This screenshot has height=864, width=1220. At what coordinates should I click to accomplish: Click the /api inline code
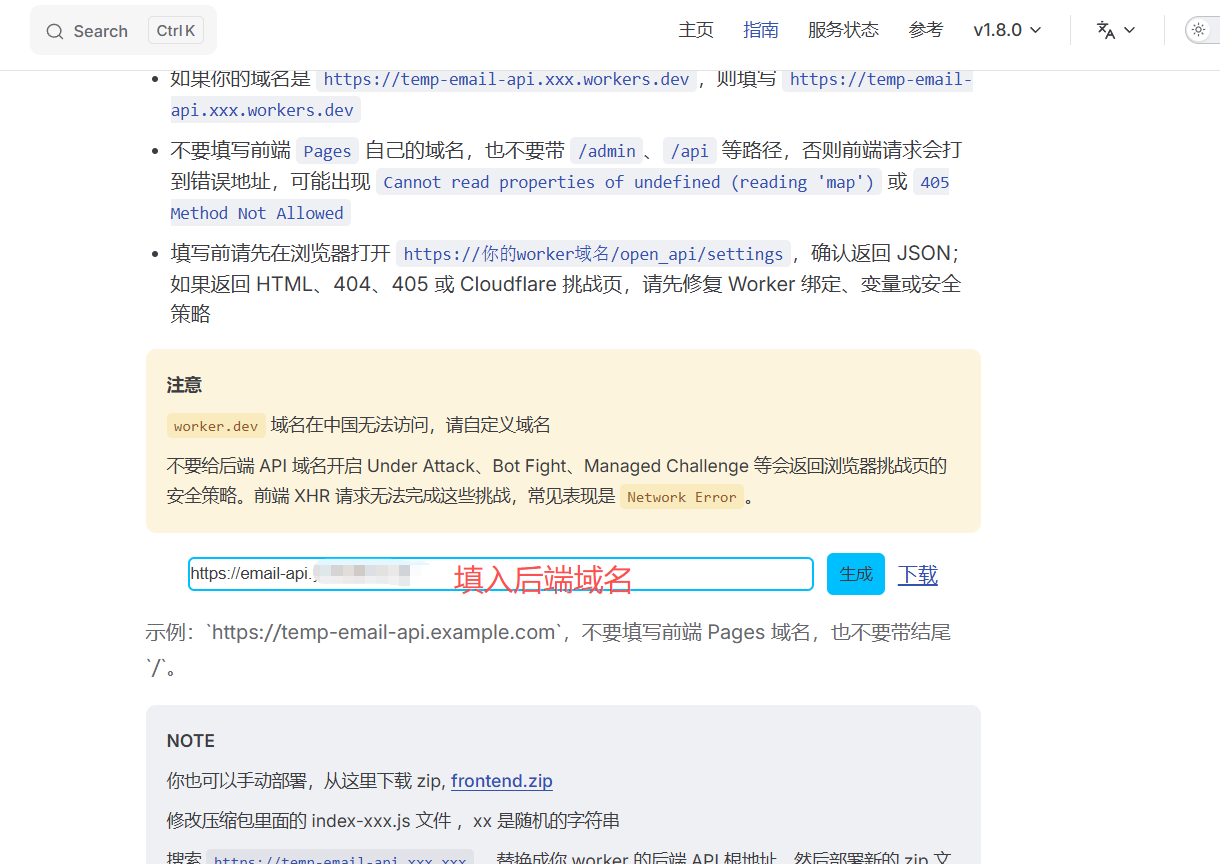[690, 151]
